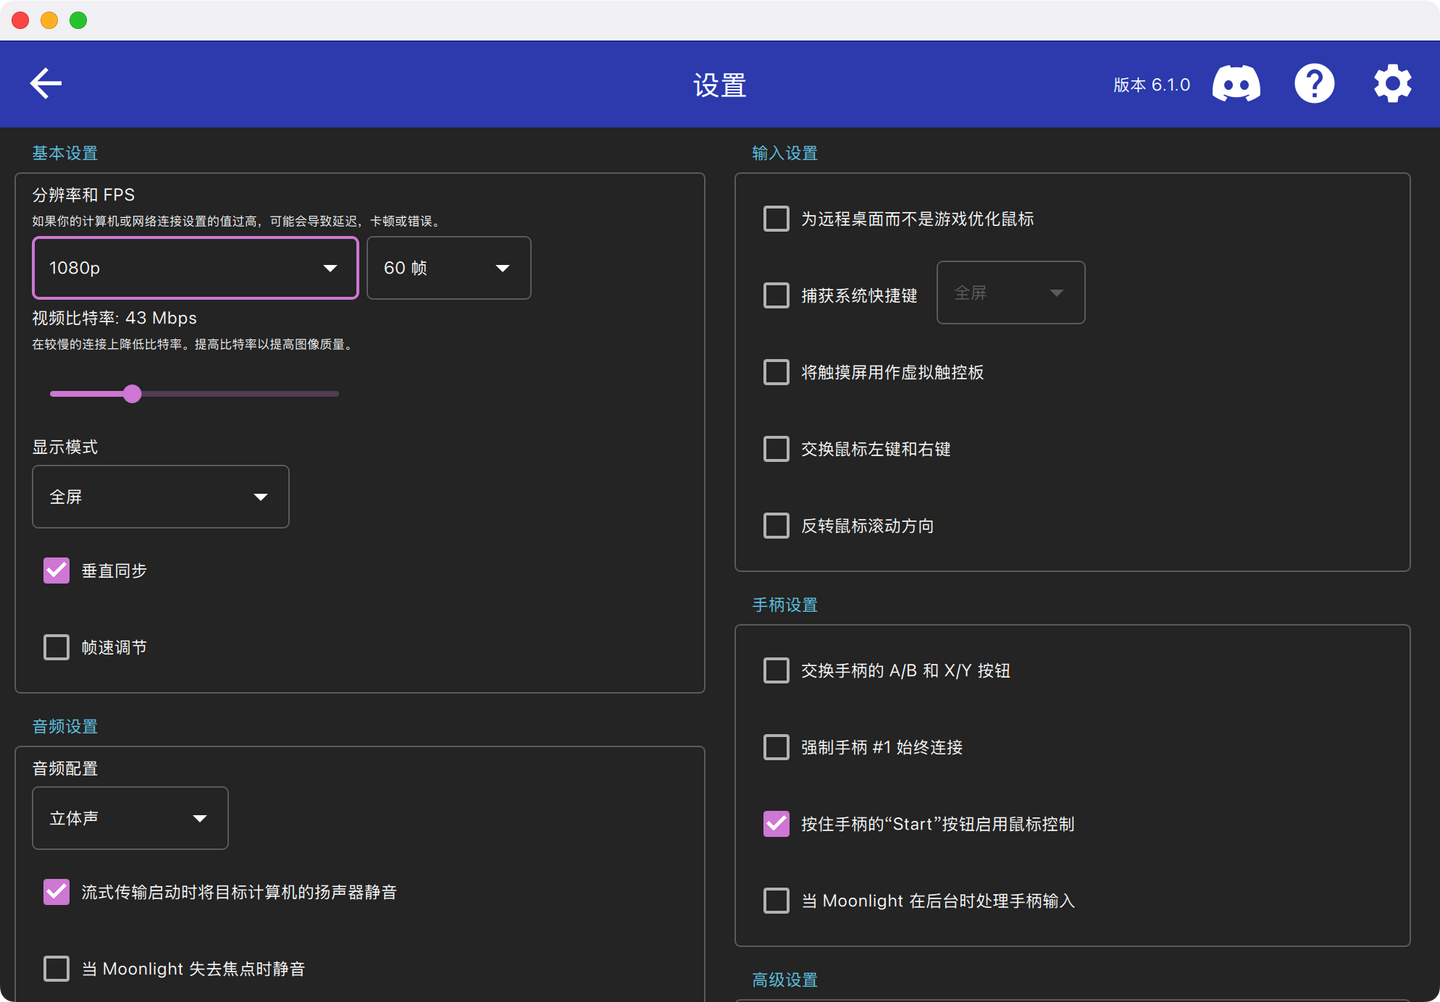Click the settings gear icon
1440x1002 pixels.
(x=1392, y=84)
